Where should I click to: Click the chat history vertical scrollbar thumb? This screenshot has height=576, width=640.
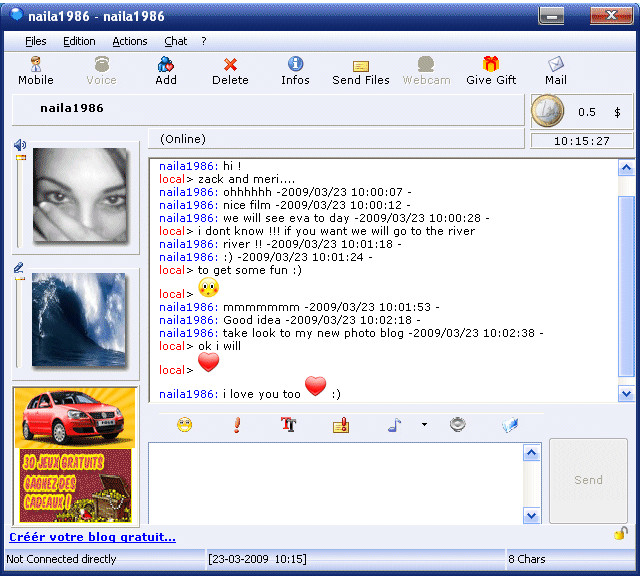tap(626, 286)
